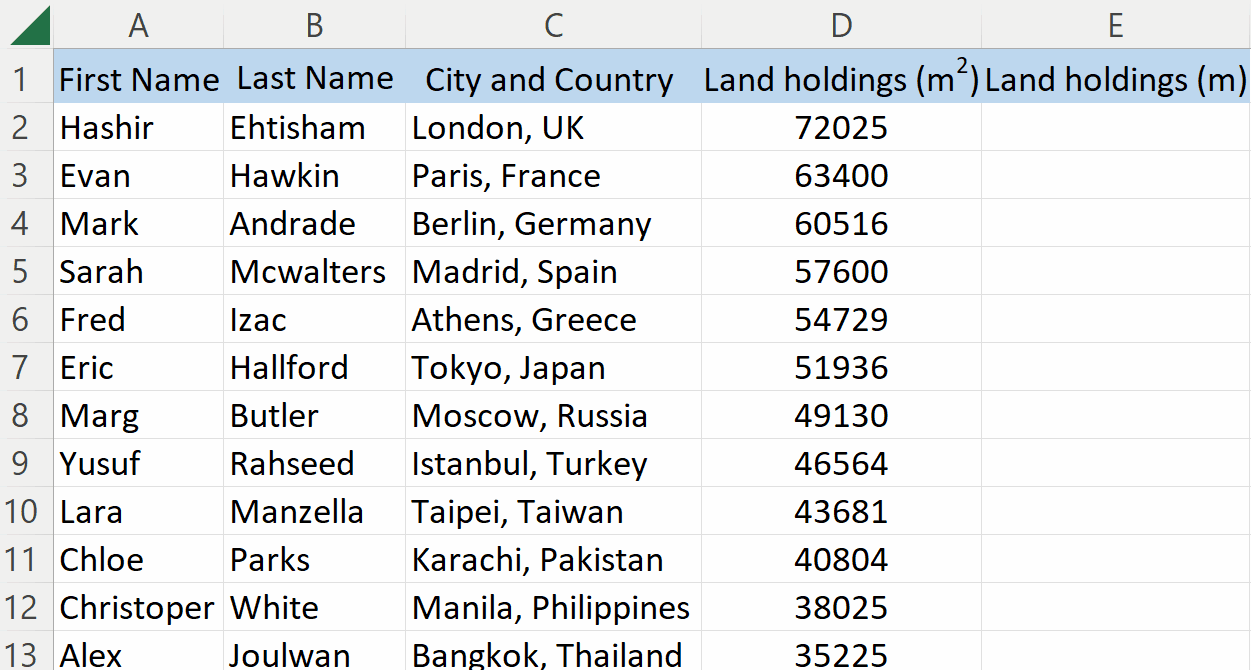Select the cell containing "Sarah"
The image size is (1251, 670).
(139, 271)
